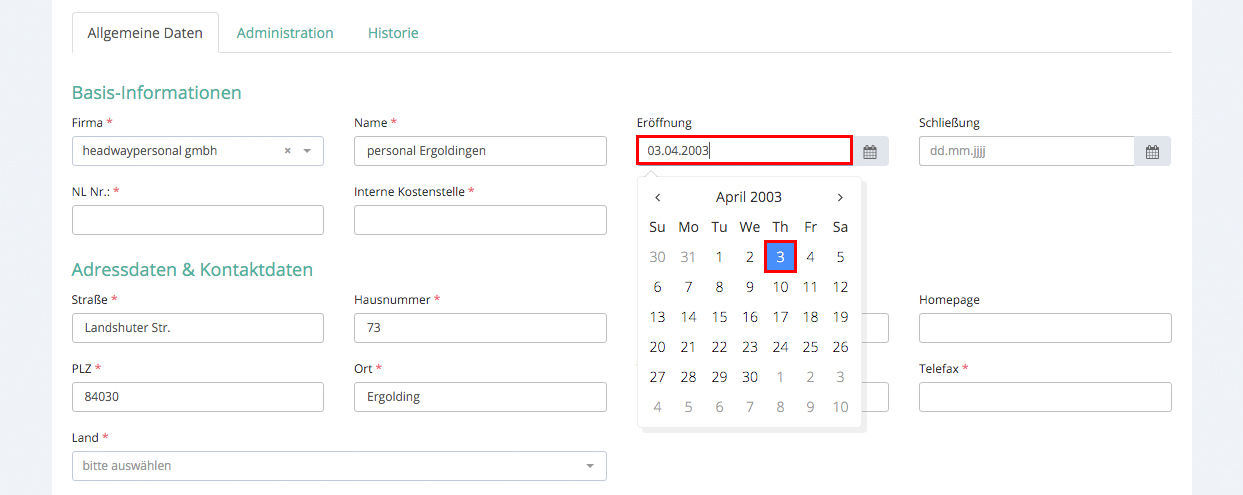Pick April 15 in the calendar
The width and height of the screenshot is (1243, 495).
coord(719,317)
